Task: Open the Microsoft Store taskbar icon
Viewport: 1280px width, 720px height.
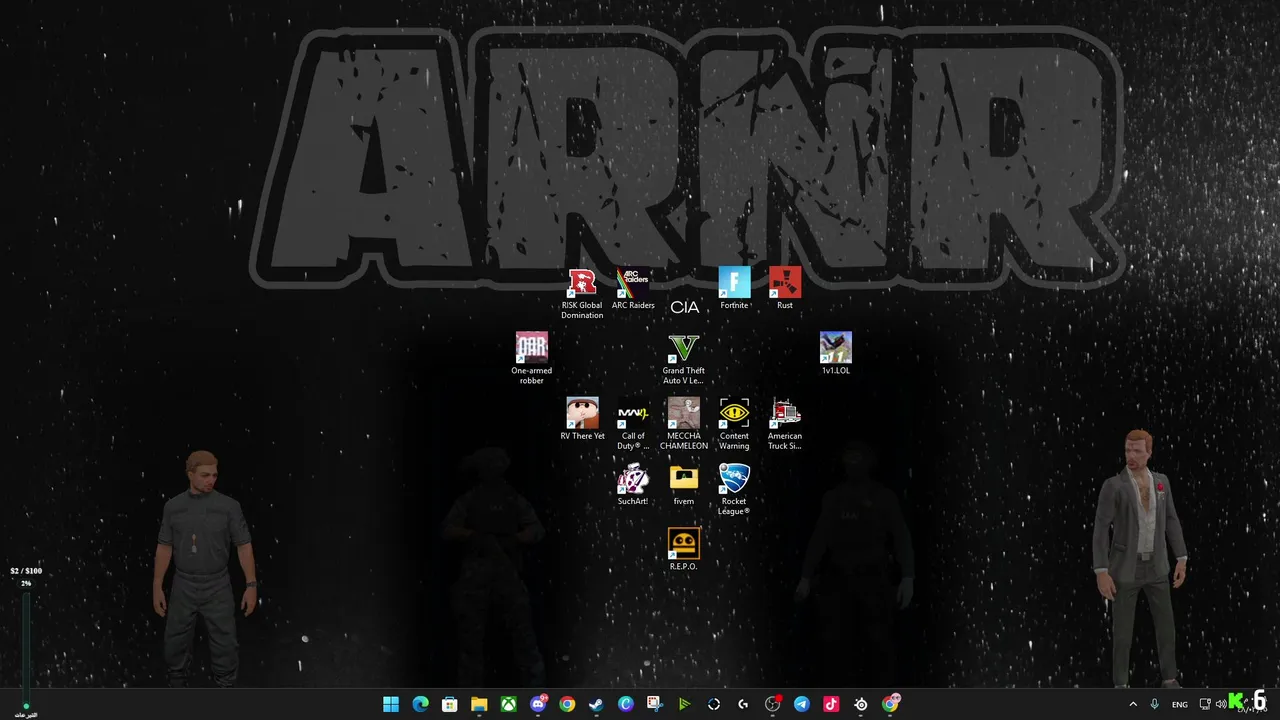Action: pos(450,704)
